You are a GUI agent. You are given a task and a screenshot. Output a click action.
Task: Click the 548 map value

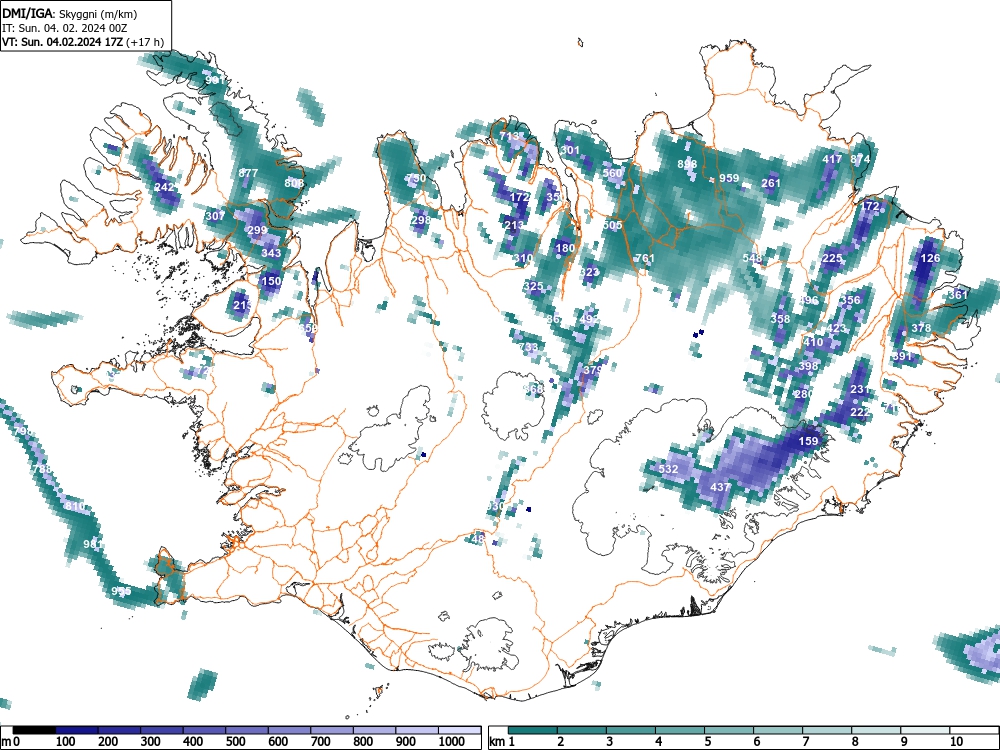752,258
